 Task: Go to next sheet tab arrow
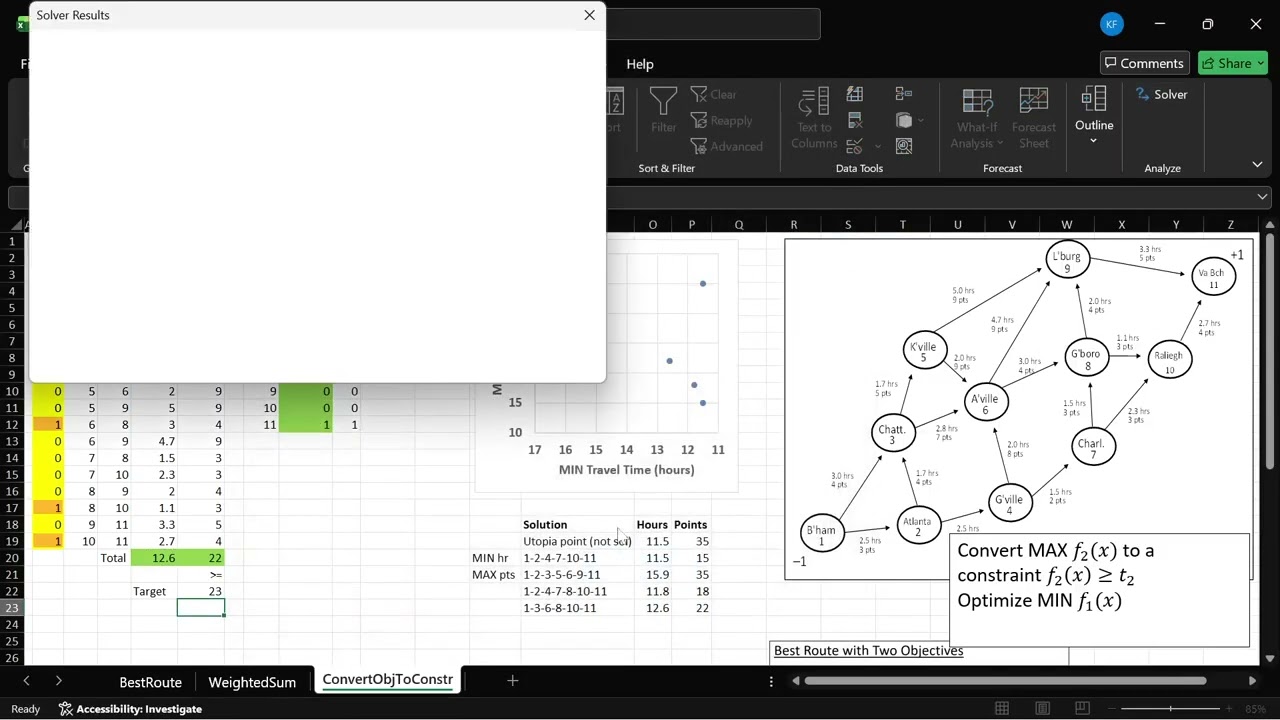(58, 681)
